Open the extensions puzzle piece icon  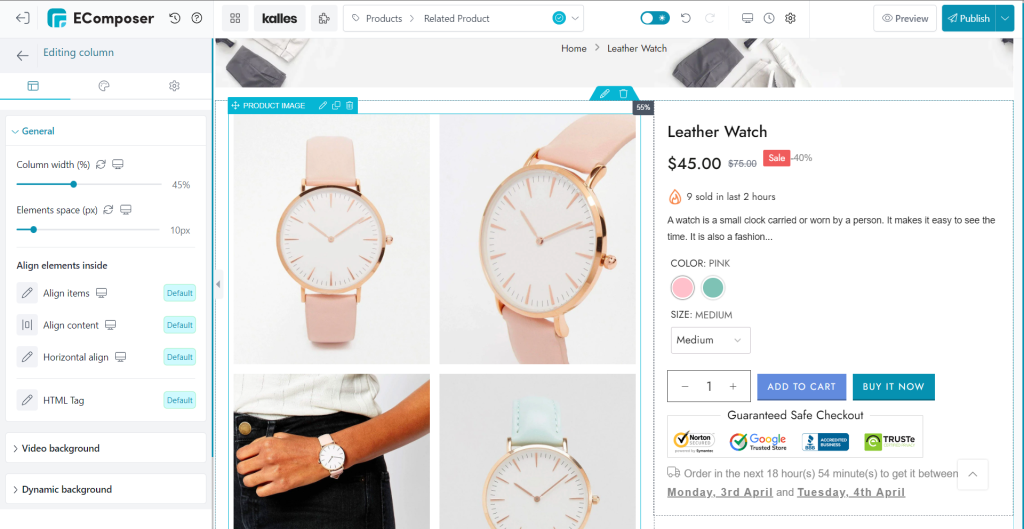click(324, 18)
